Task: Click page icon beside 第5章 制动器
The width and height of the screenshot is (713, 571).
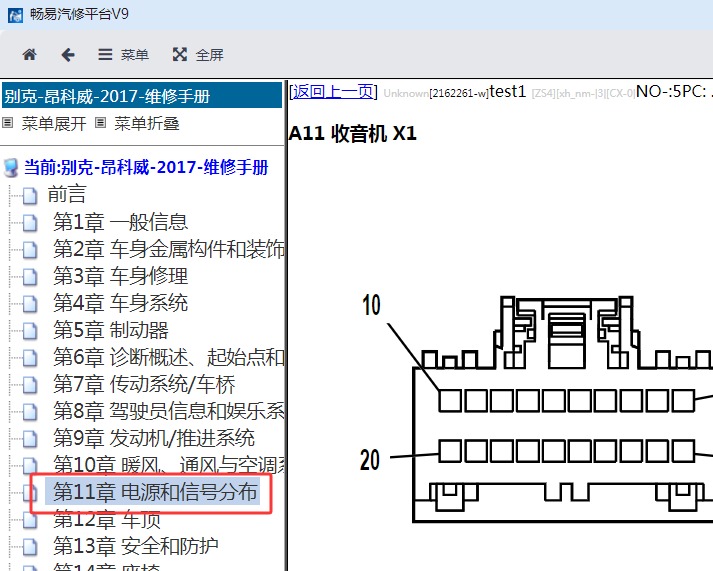Action: [30, 331]
